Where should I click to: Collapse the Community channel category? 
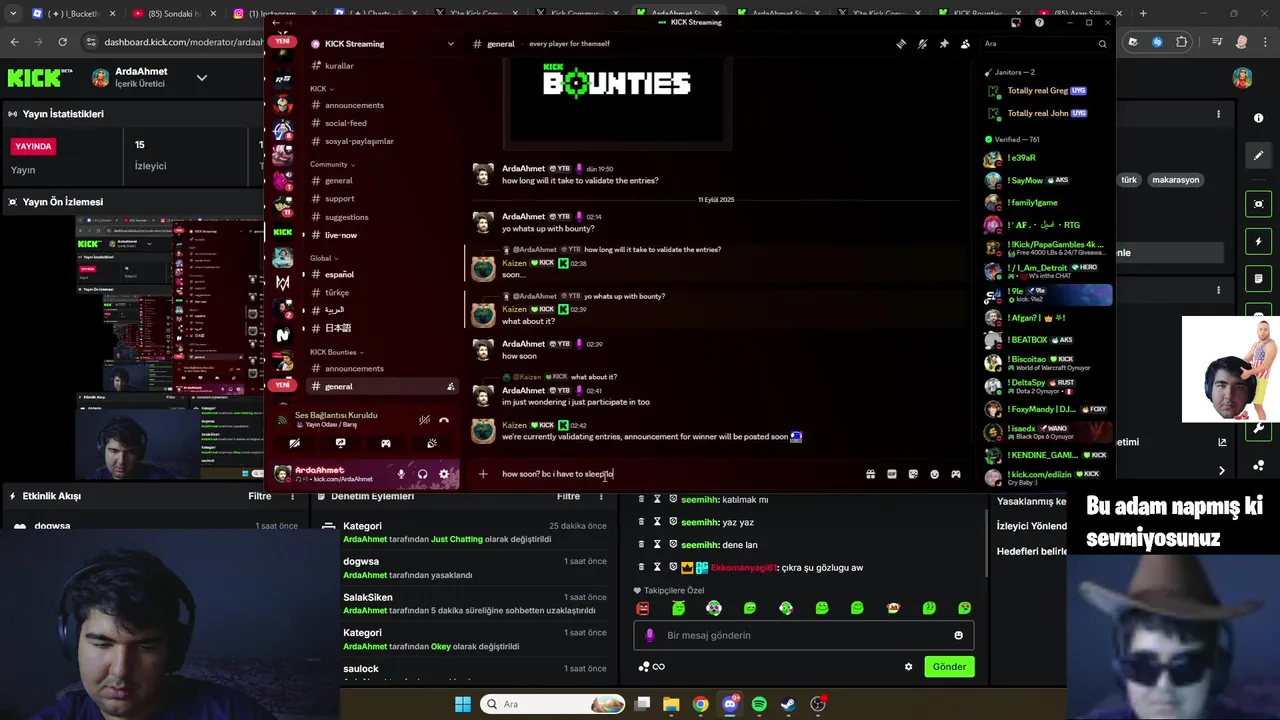332,164
